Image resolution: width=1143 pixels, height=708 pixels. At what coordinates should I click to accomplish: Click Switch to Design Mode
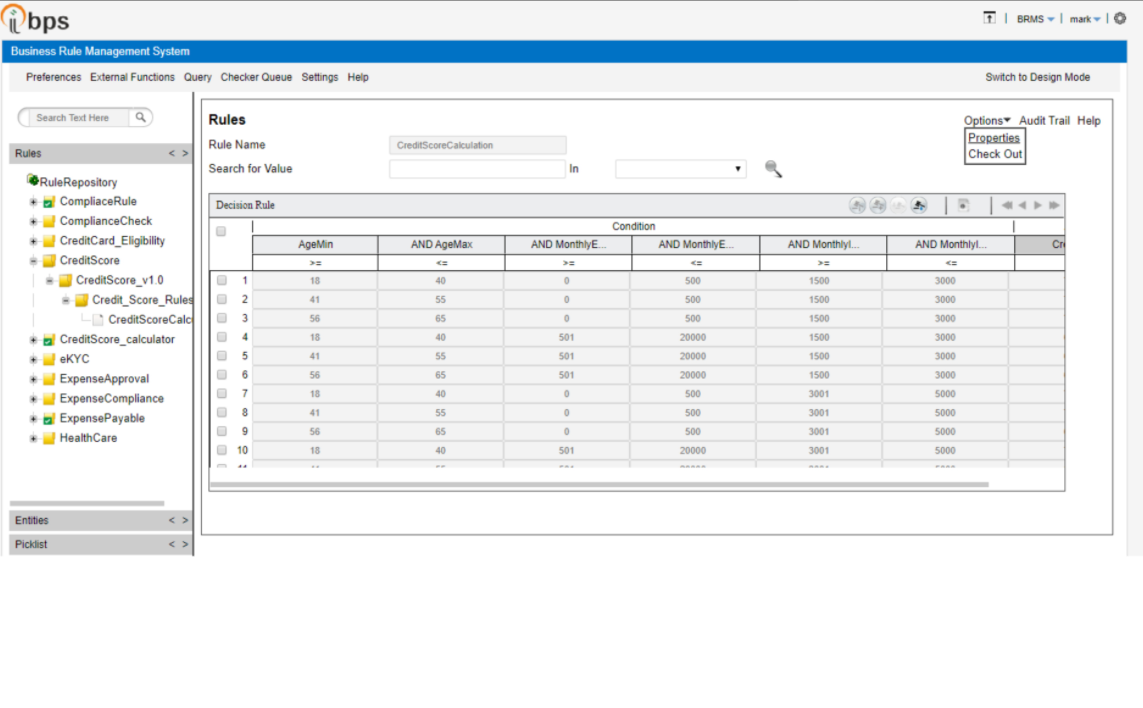tap(1037, 77)
